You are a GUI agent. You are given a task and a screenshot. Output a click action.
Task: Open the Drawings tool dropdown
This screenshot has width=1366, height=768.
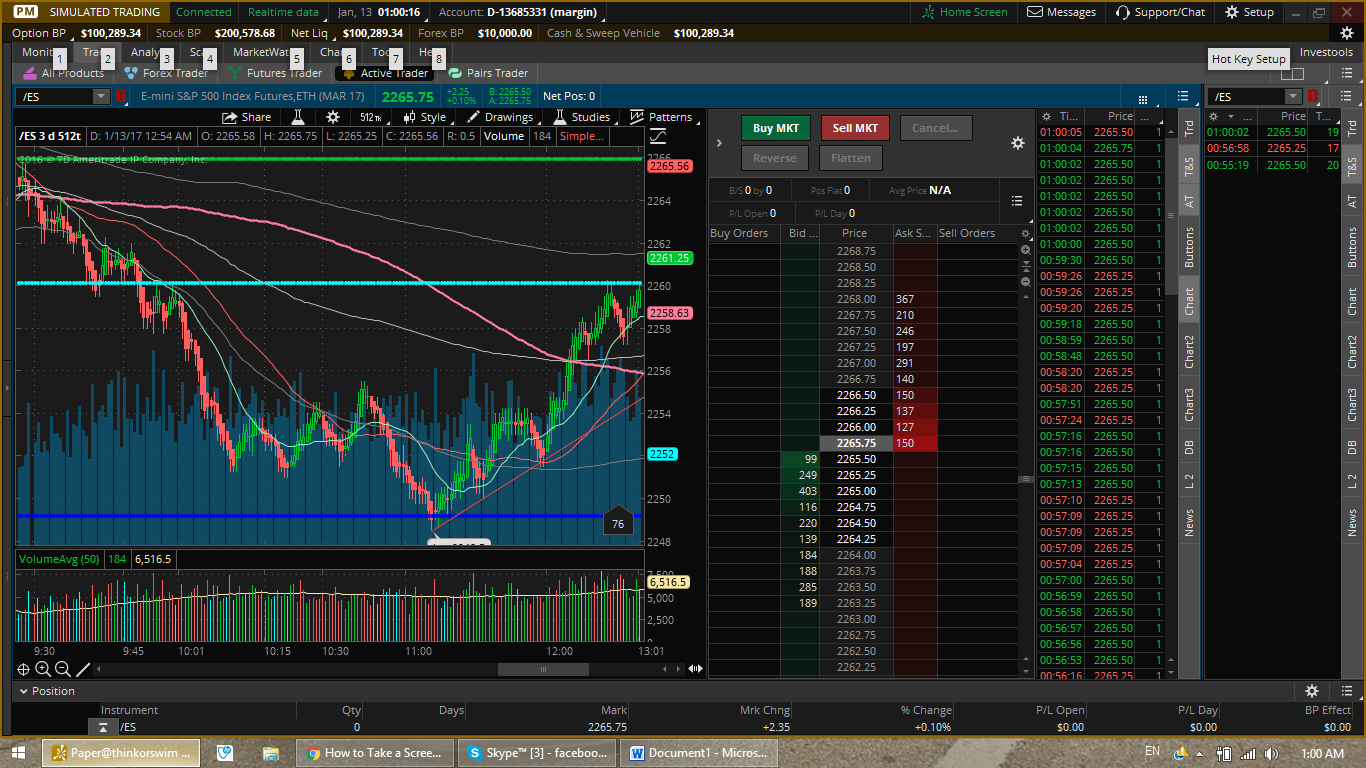pos(501,117)
